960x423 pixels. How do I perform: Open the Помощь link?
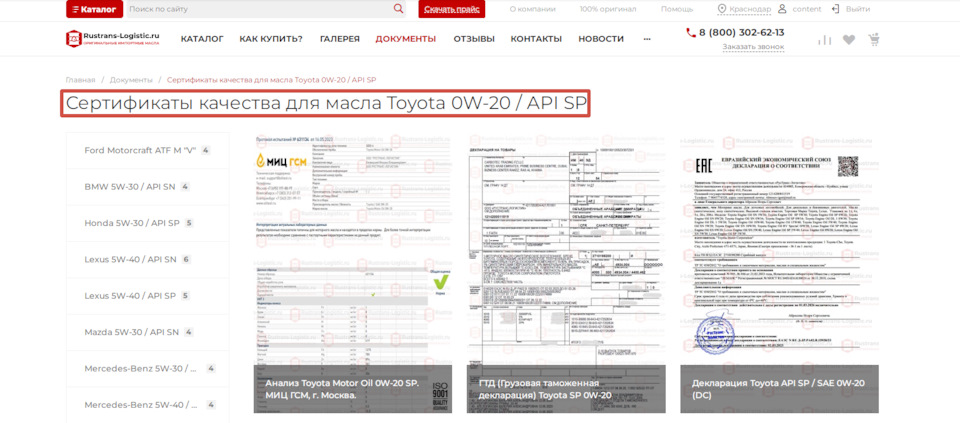point(677,9)
